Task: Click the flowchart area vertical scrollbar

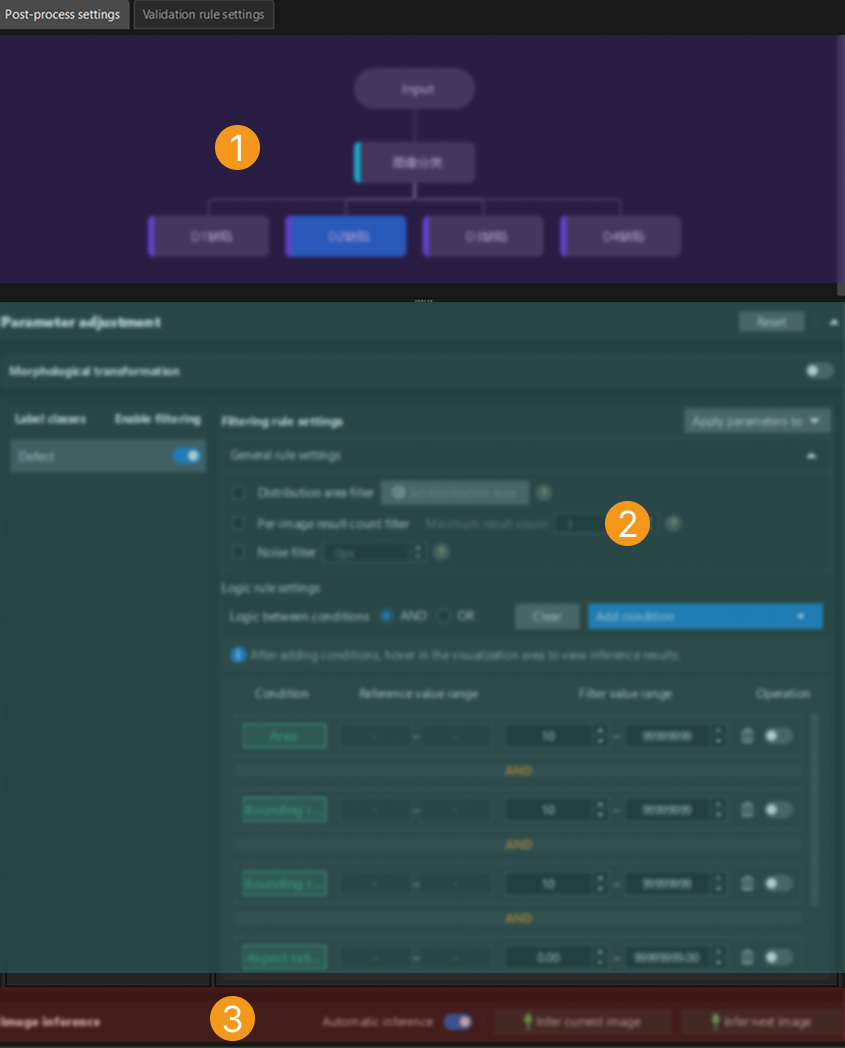Action: (x=840, y=165)
